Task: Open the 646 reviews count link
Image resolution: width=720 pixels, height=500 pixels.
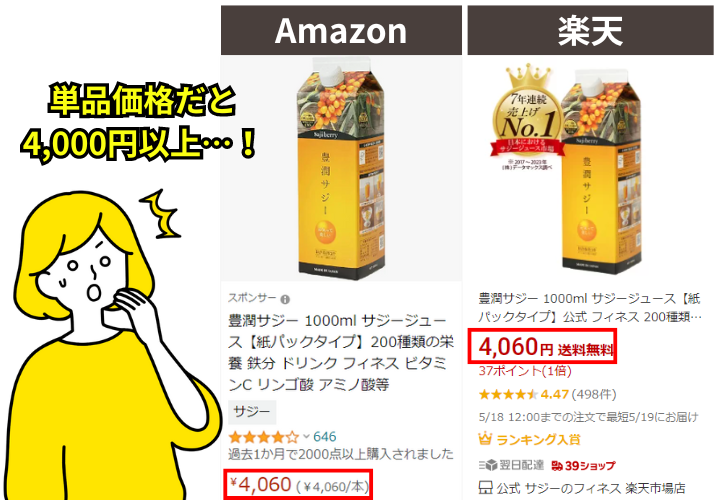Action: (x=325, y=436)
